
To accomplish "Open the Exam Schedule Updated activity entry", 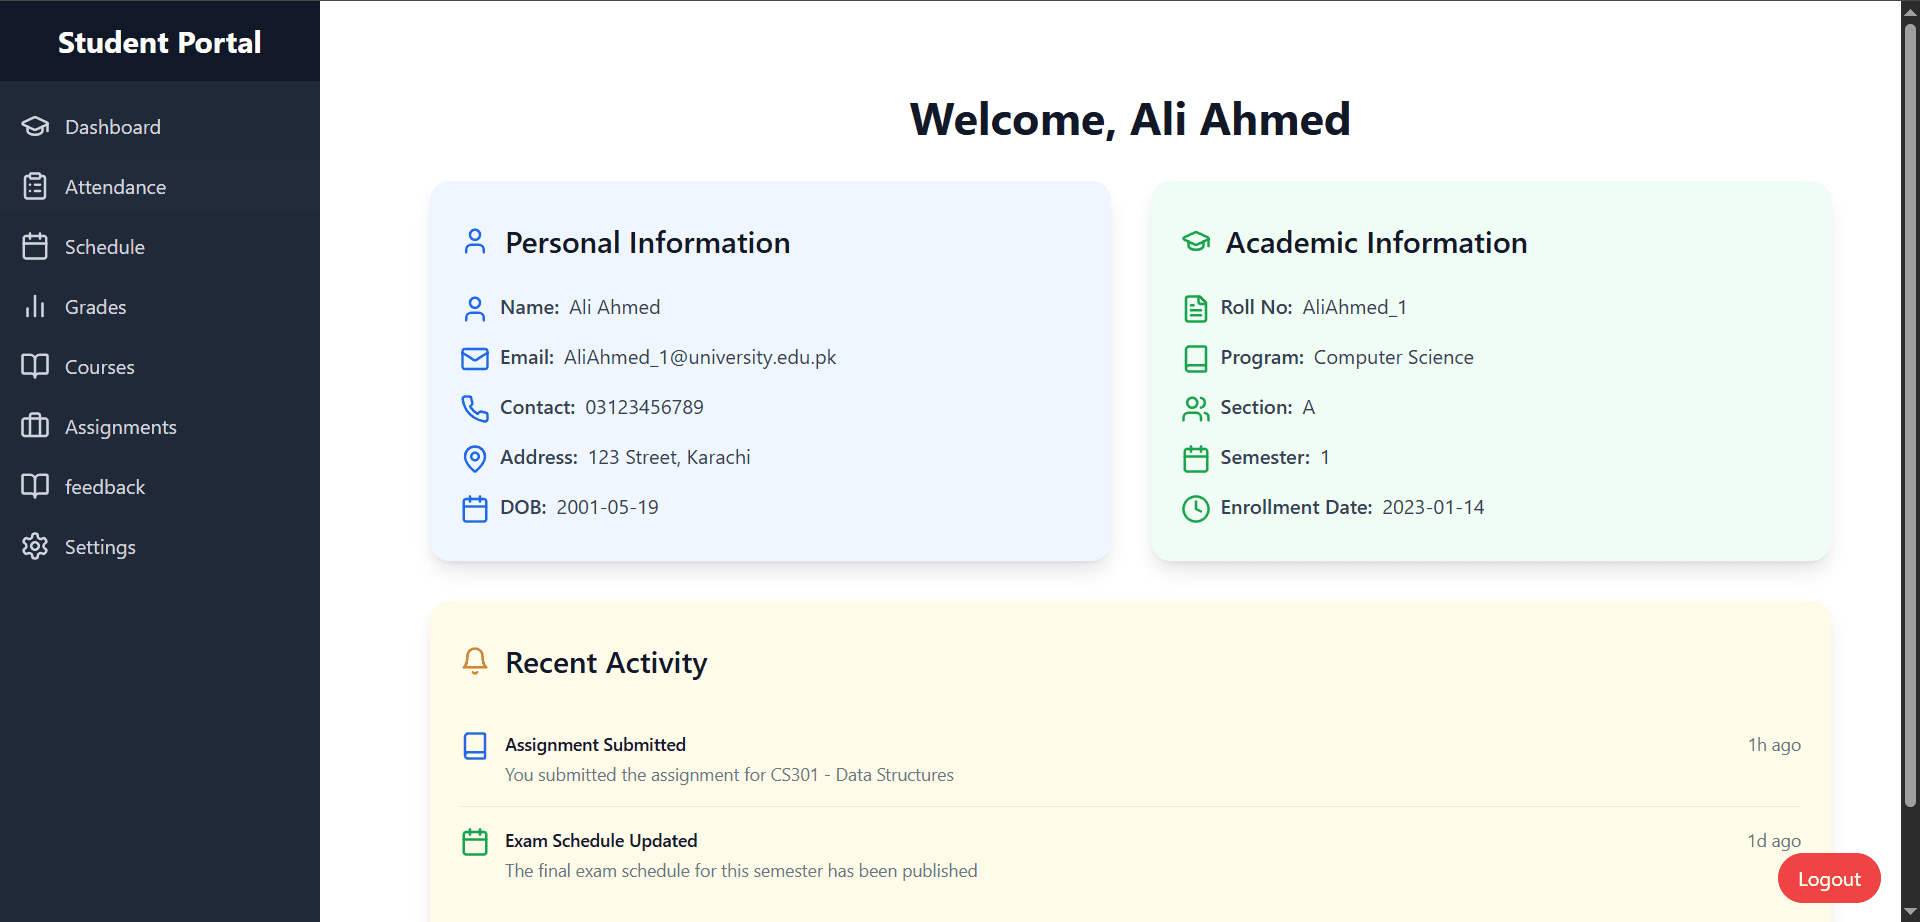I will 1130,856.
